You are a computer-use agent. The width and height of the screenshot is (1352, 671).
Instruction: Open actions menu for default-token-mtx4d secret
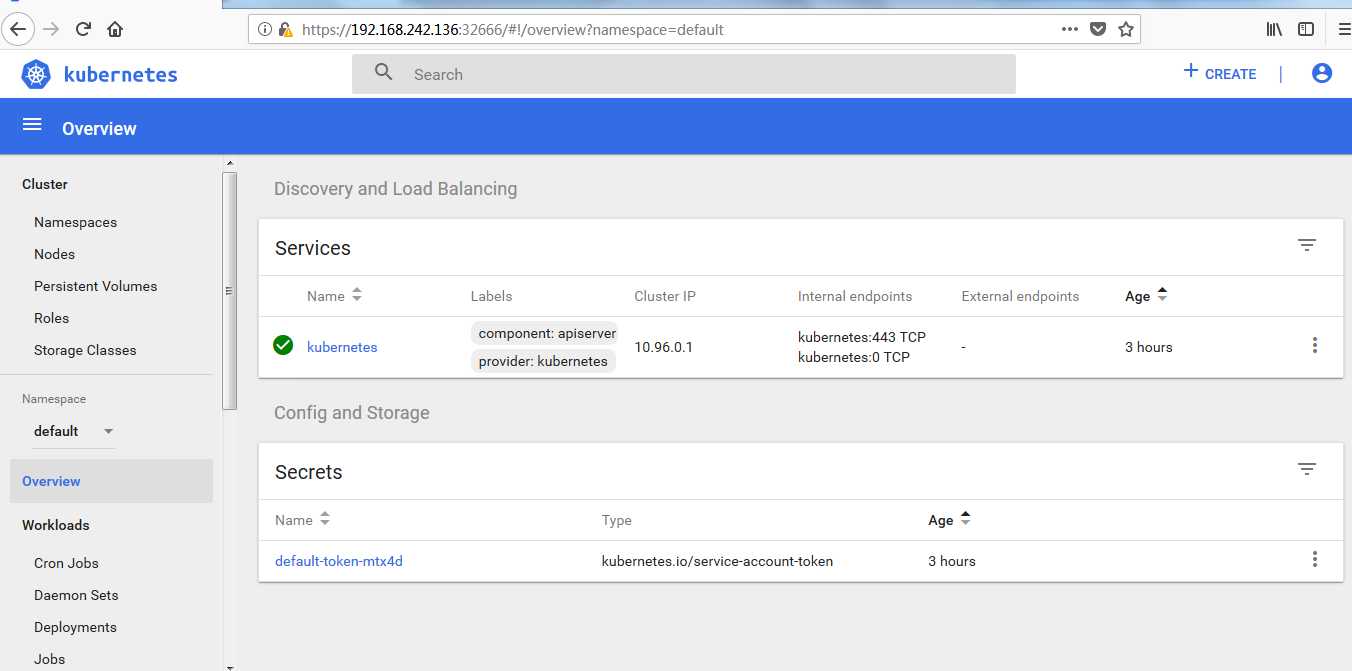click(x=1315, y=559)
